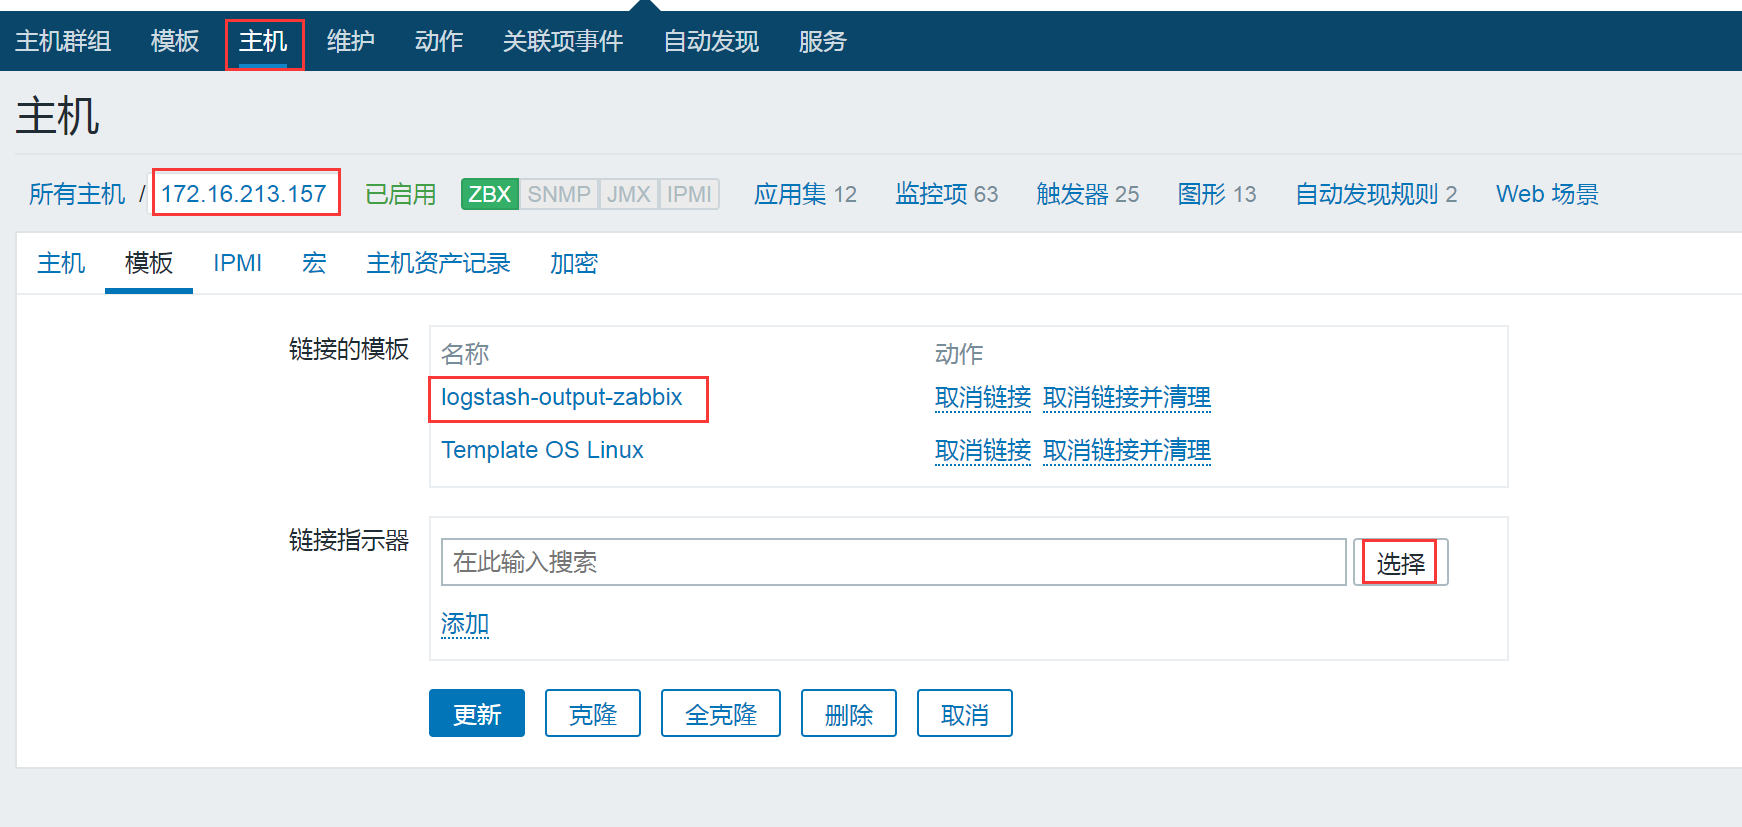Click the SNMP availability badge
Viewport: 1742px width, 827px height.
point(559,194)
